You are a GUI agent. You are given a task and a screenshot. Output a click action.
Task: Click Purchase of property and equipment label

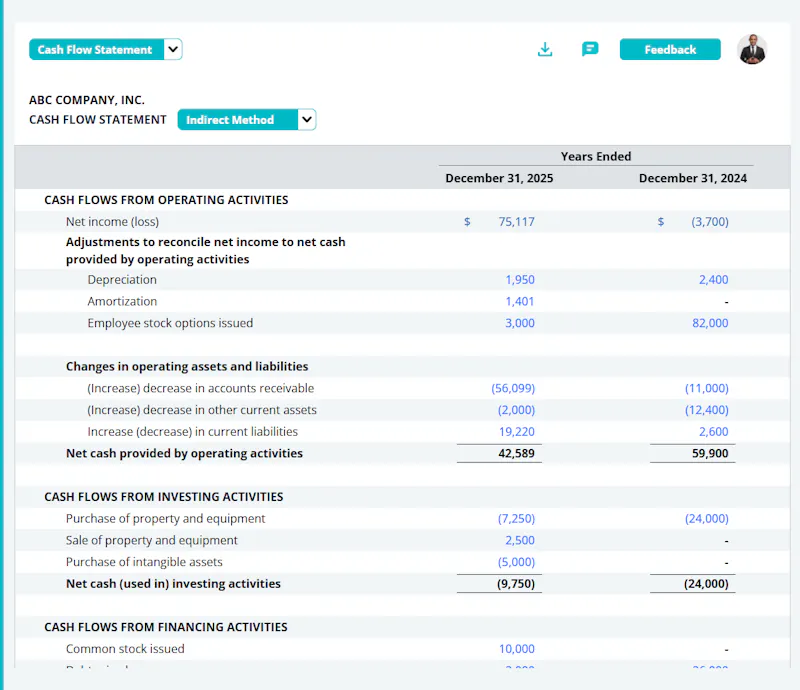165,519
